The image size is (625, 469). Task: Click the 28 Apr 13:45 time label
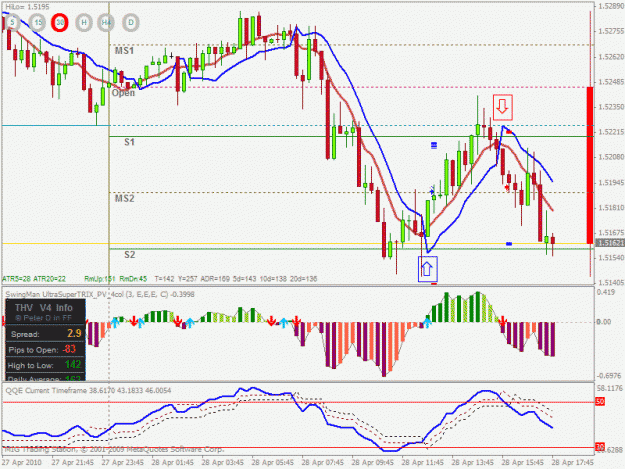click(472, 463)
